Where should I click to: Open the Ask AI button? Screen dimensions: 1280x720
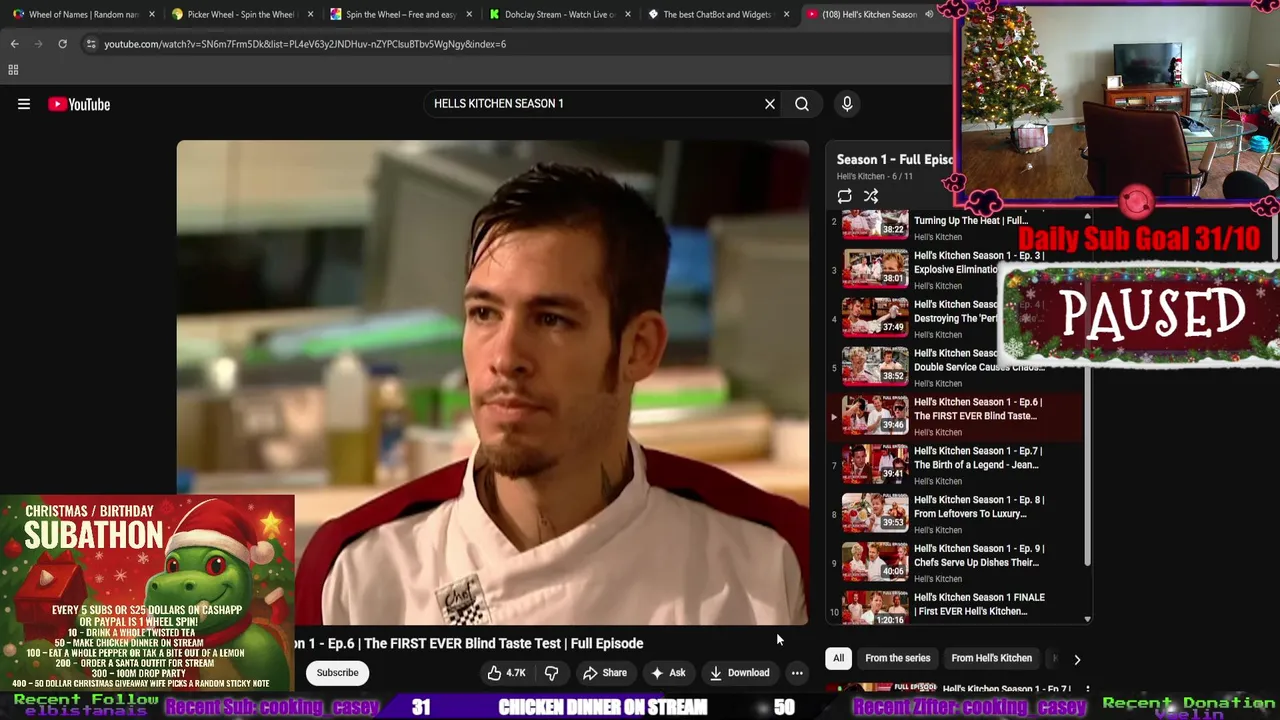click(x=668, y=673)
